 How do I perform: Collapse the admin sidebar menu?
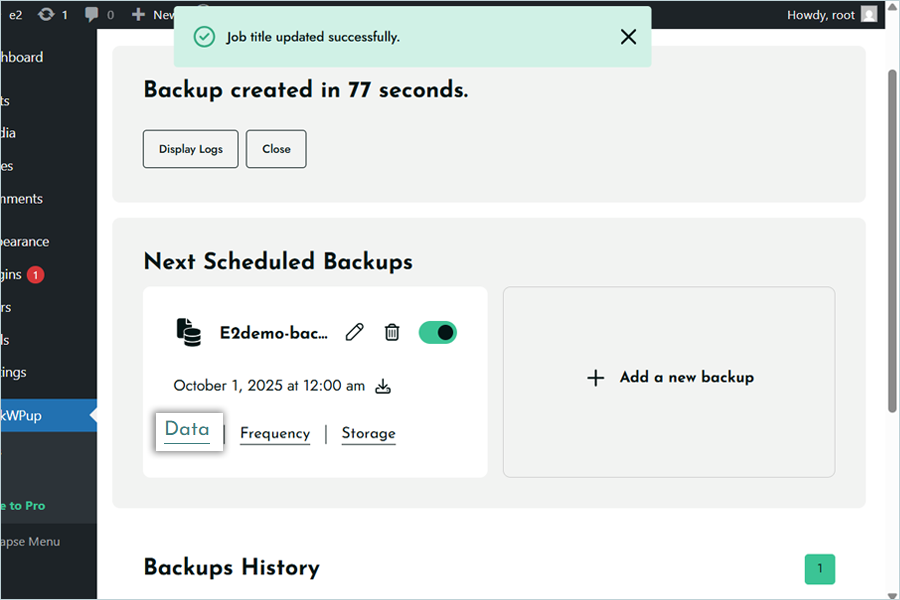coord(30,541)
